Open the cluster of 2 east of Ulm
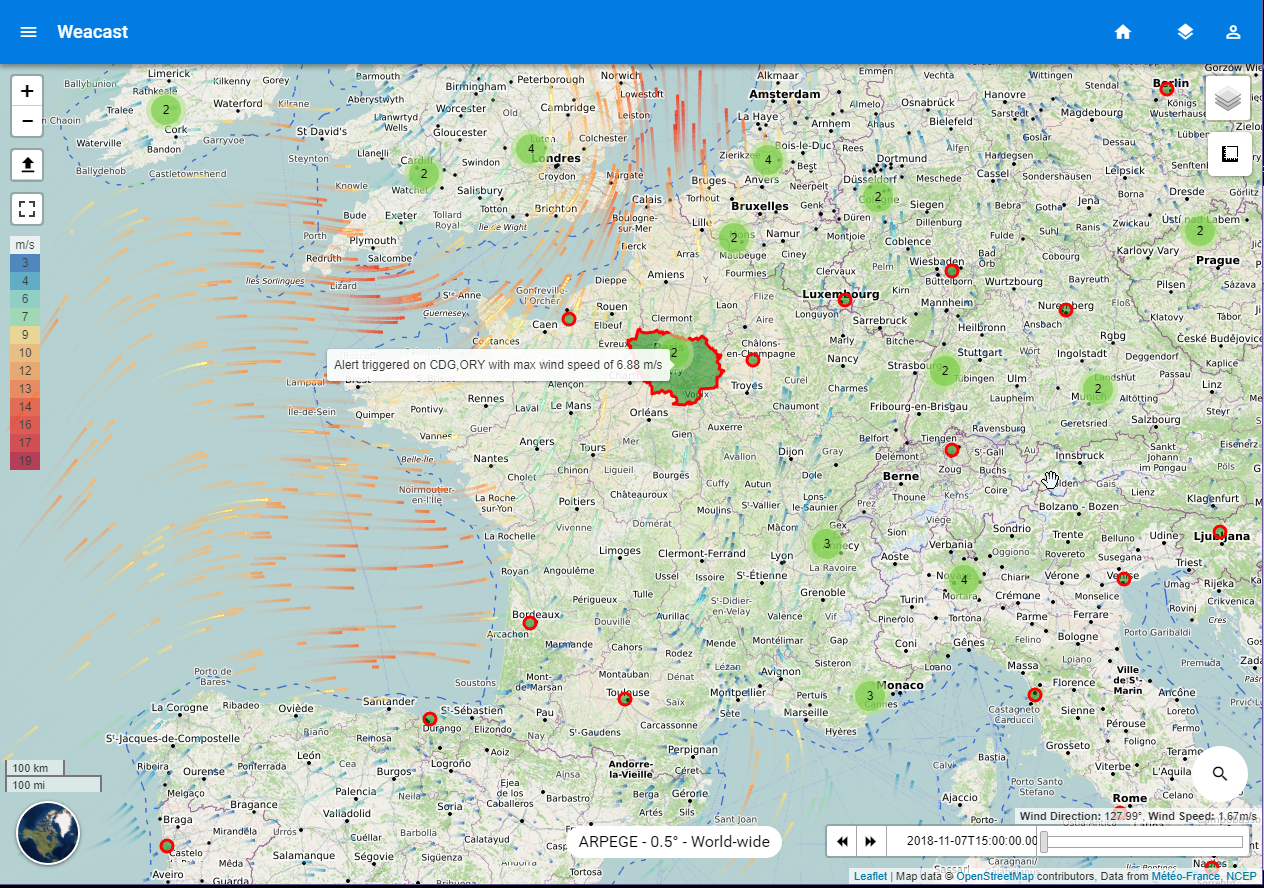Screen dimensions: 1264x888 coord(1098,389)
